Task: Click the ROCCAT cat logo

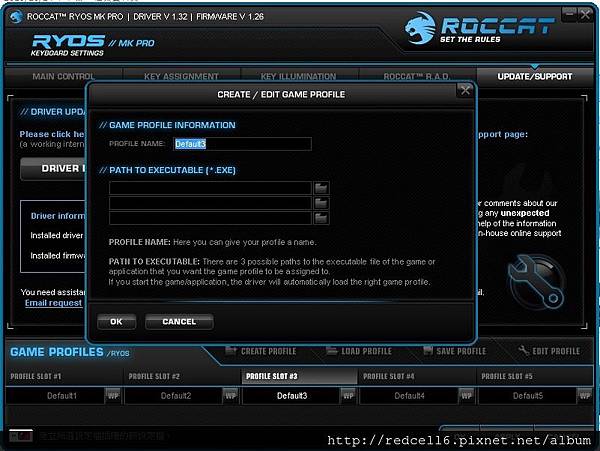Action: 420,28
